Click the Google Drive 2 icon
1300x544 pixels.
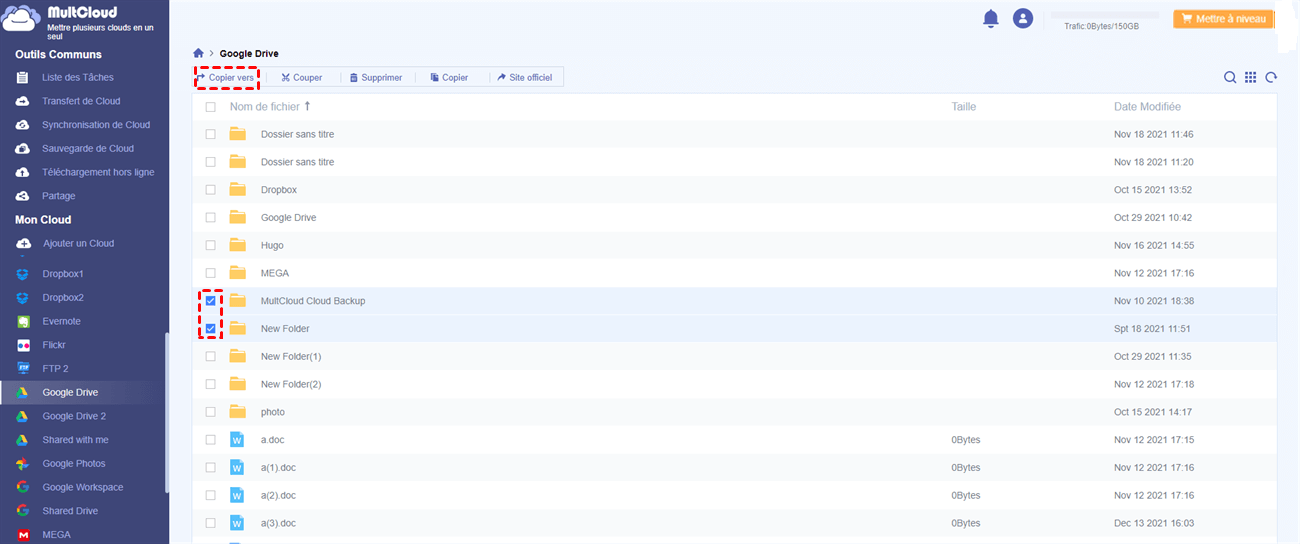click(23, 416)
